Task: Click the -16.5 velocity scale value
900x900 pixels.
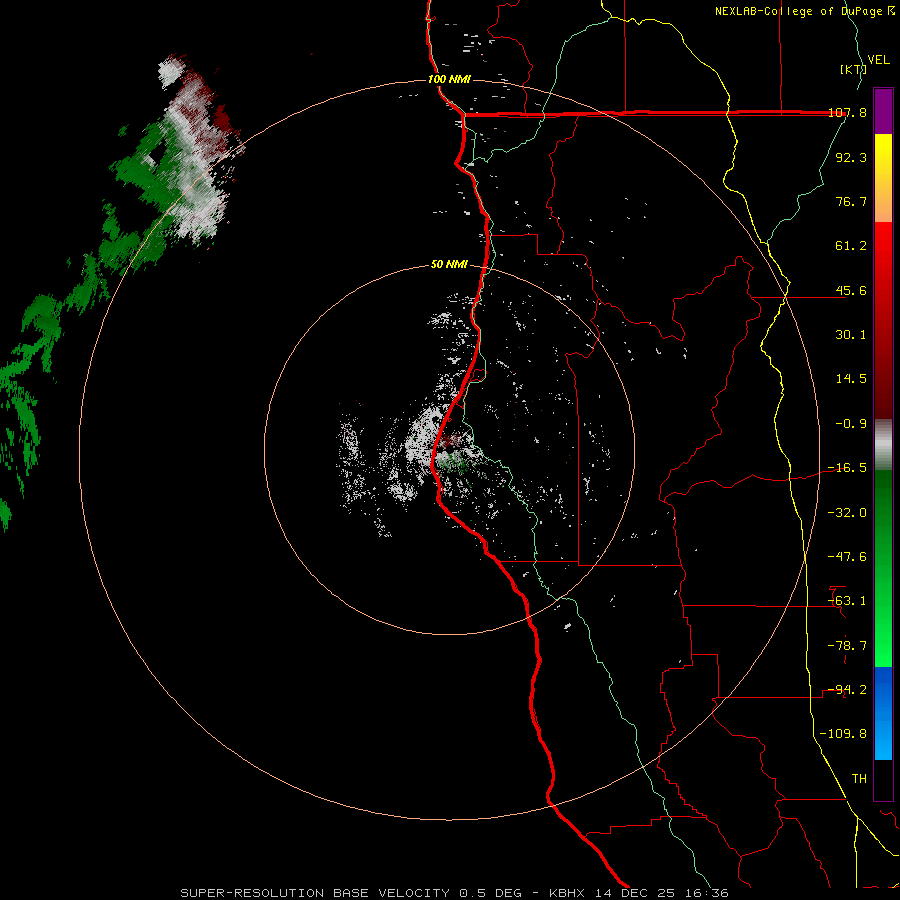Action: click(847, 468)
